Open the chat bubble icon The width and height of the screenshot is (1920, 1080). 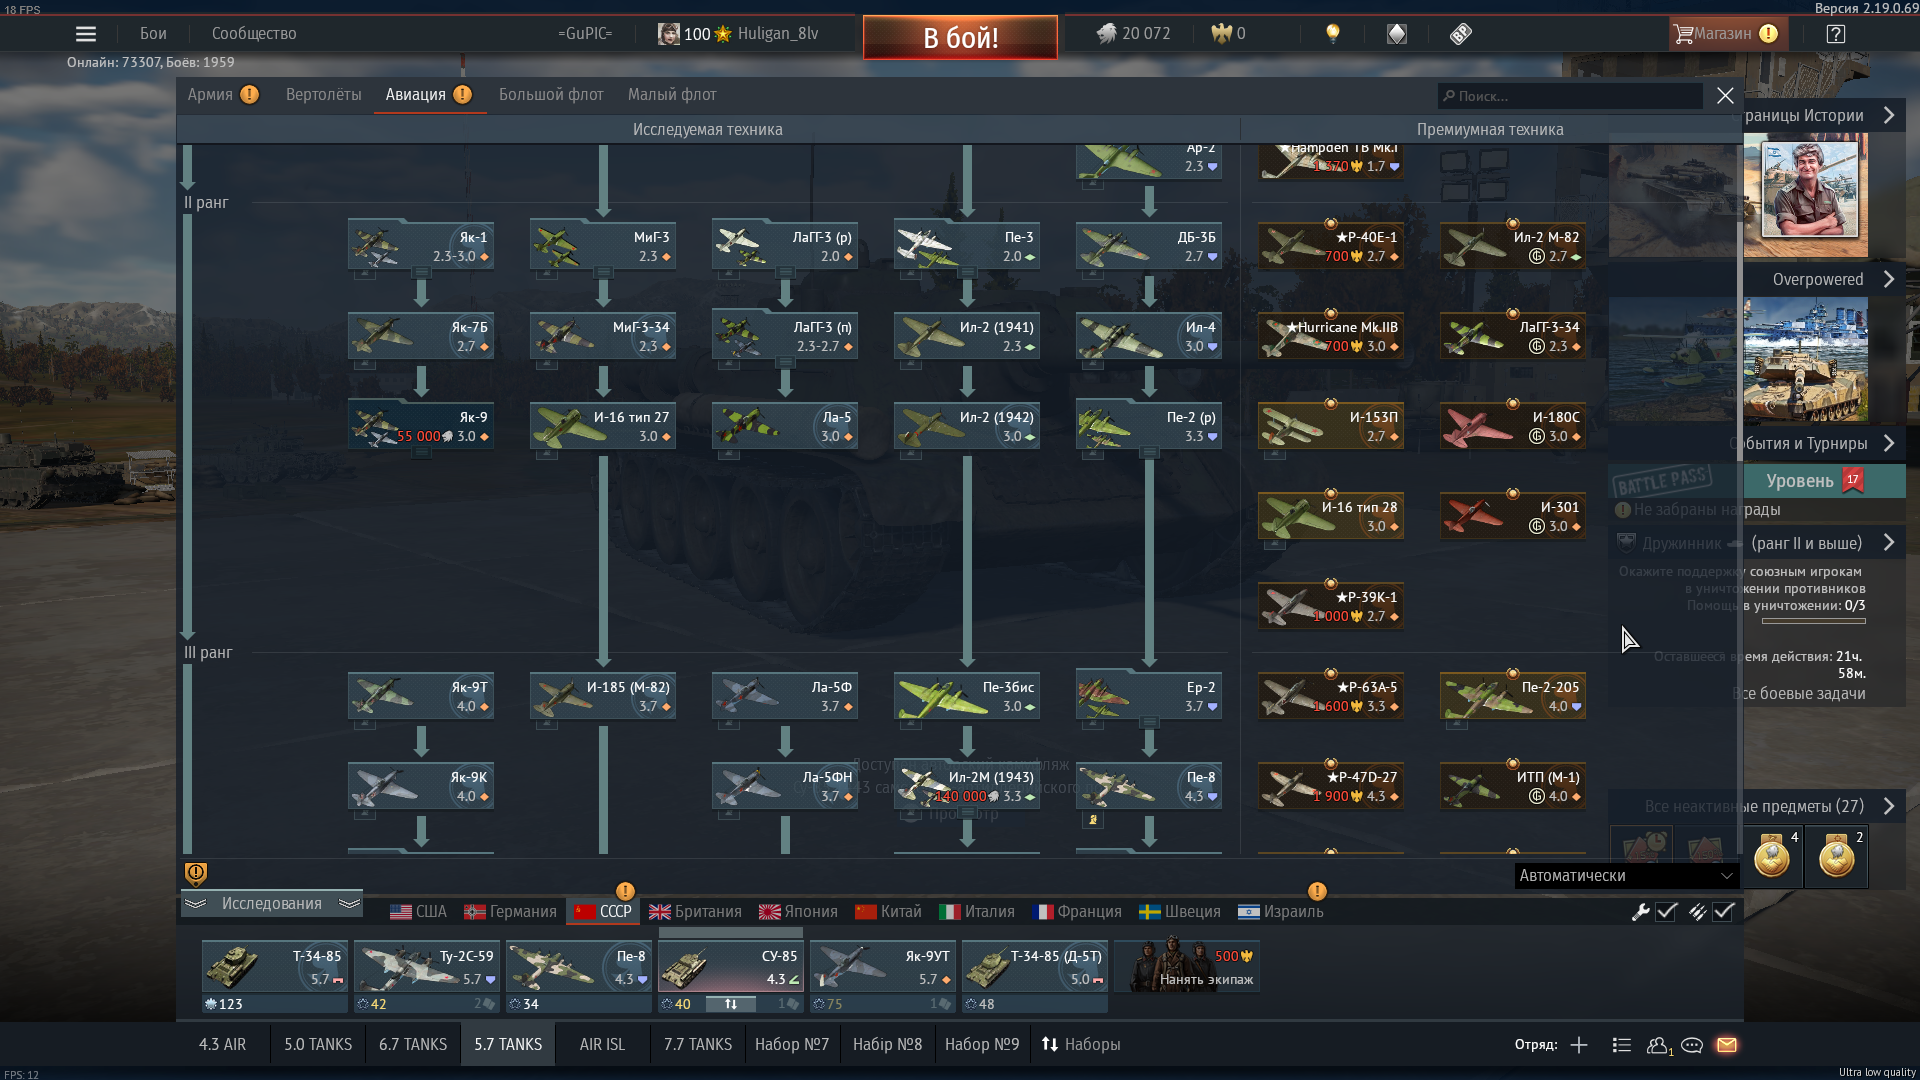click(x=1692, y=1045)
